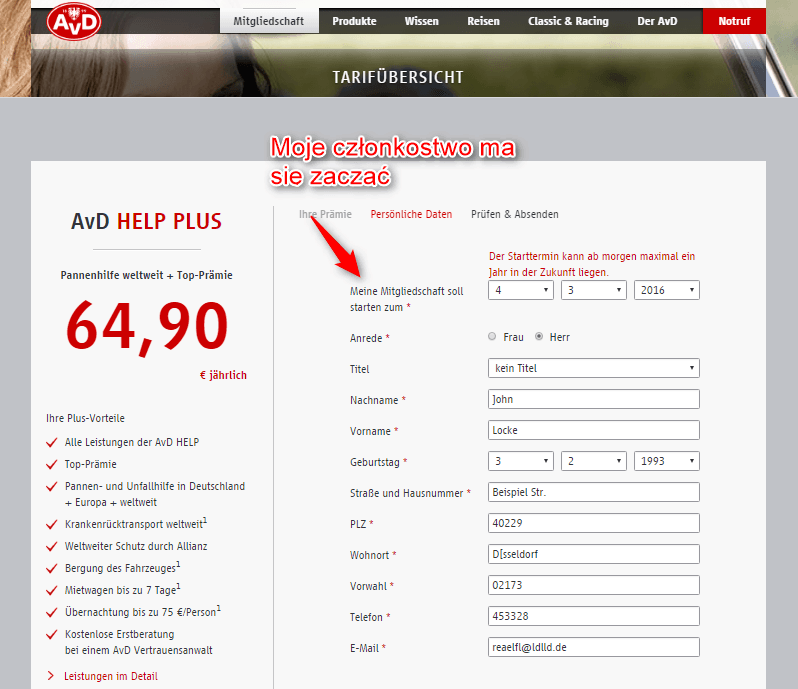Click the Übernachtung bis zu 75 €/Person entry
Viewport: 798px width, 689px height.
coord(142,611)
